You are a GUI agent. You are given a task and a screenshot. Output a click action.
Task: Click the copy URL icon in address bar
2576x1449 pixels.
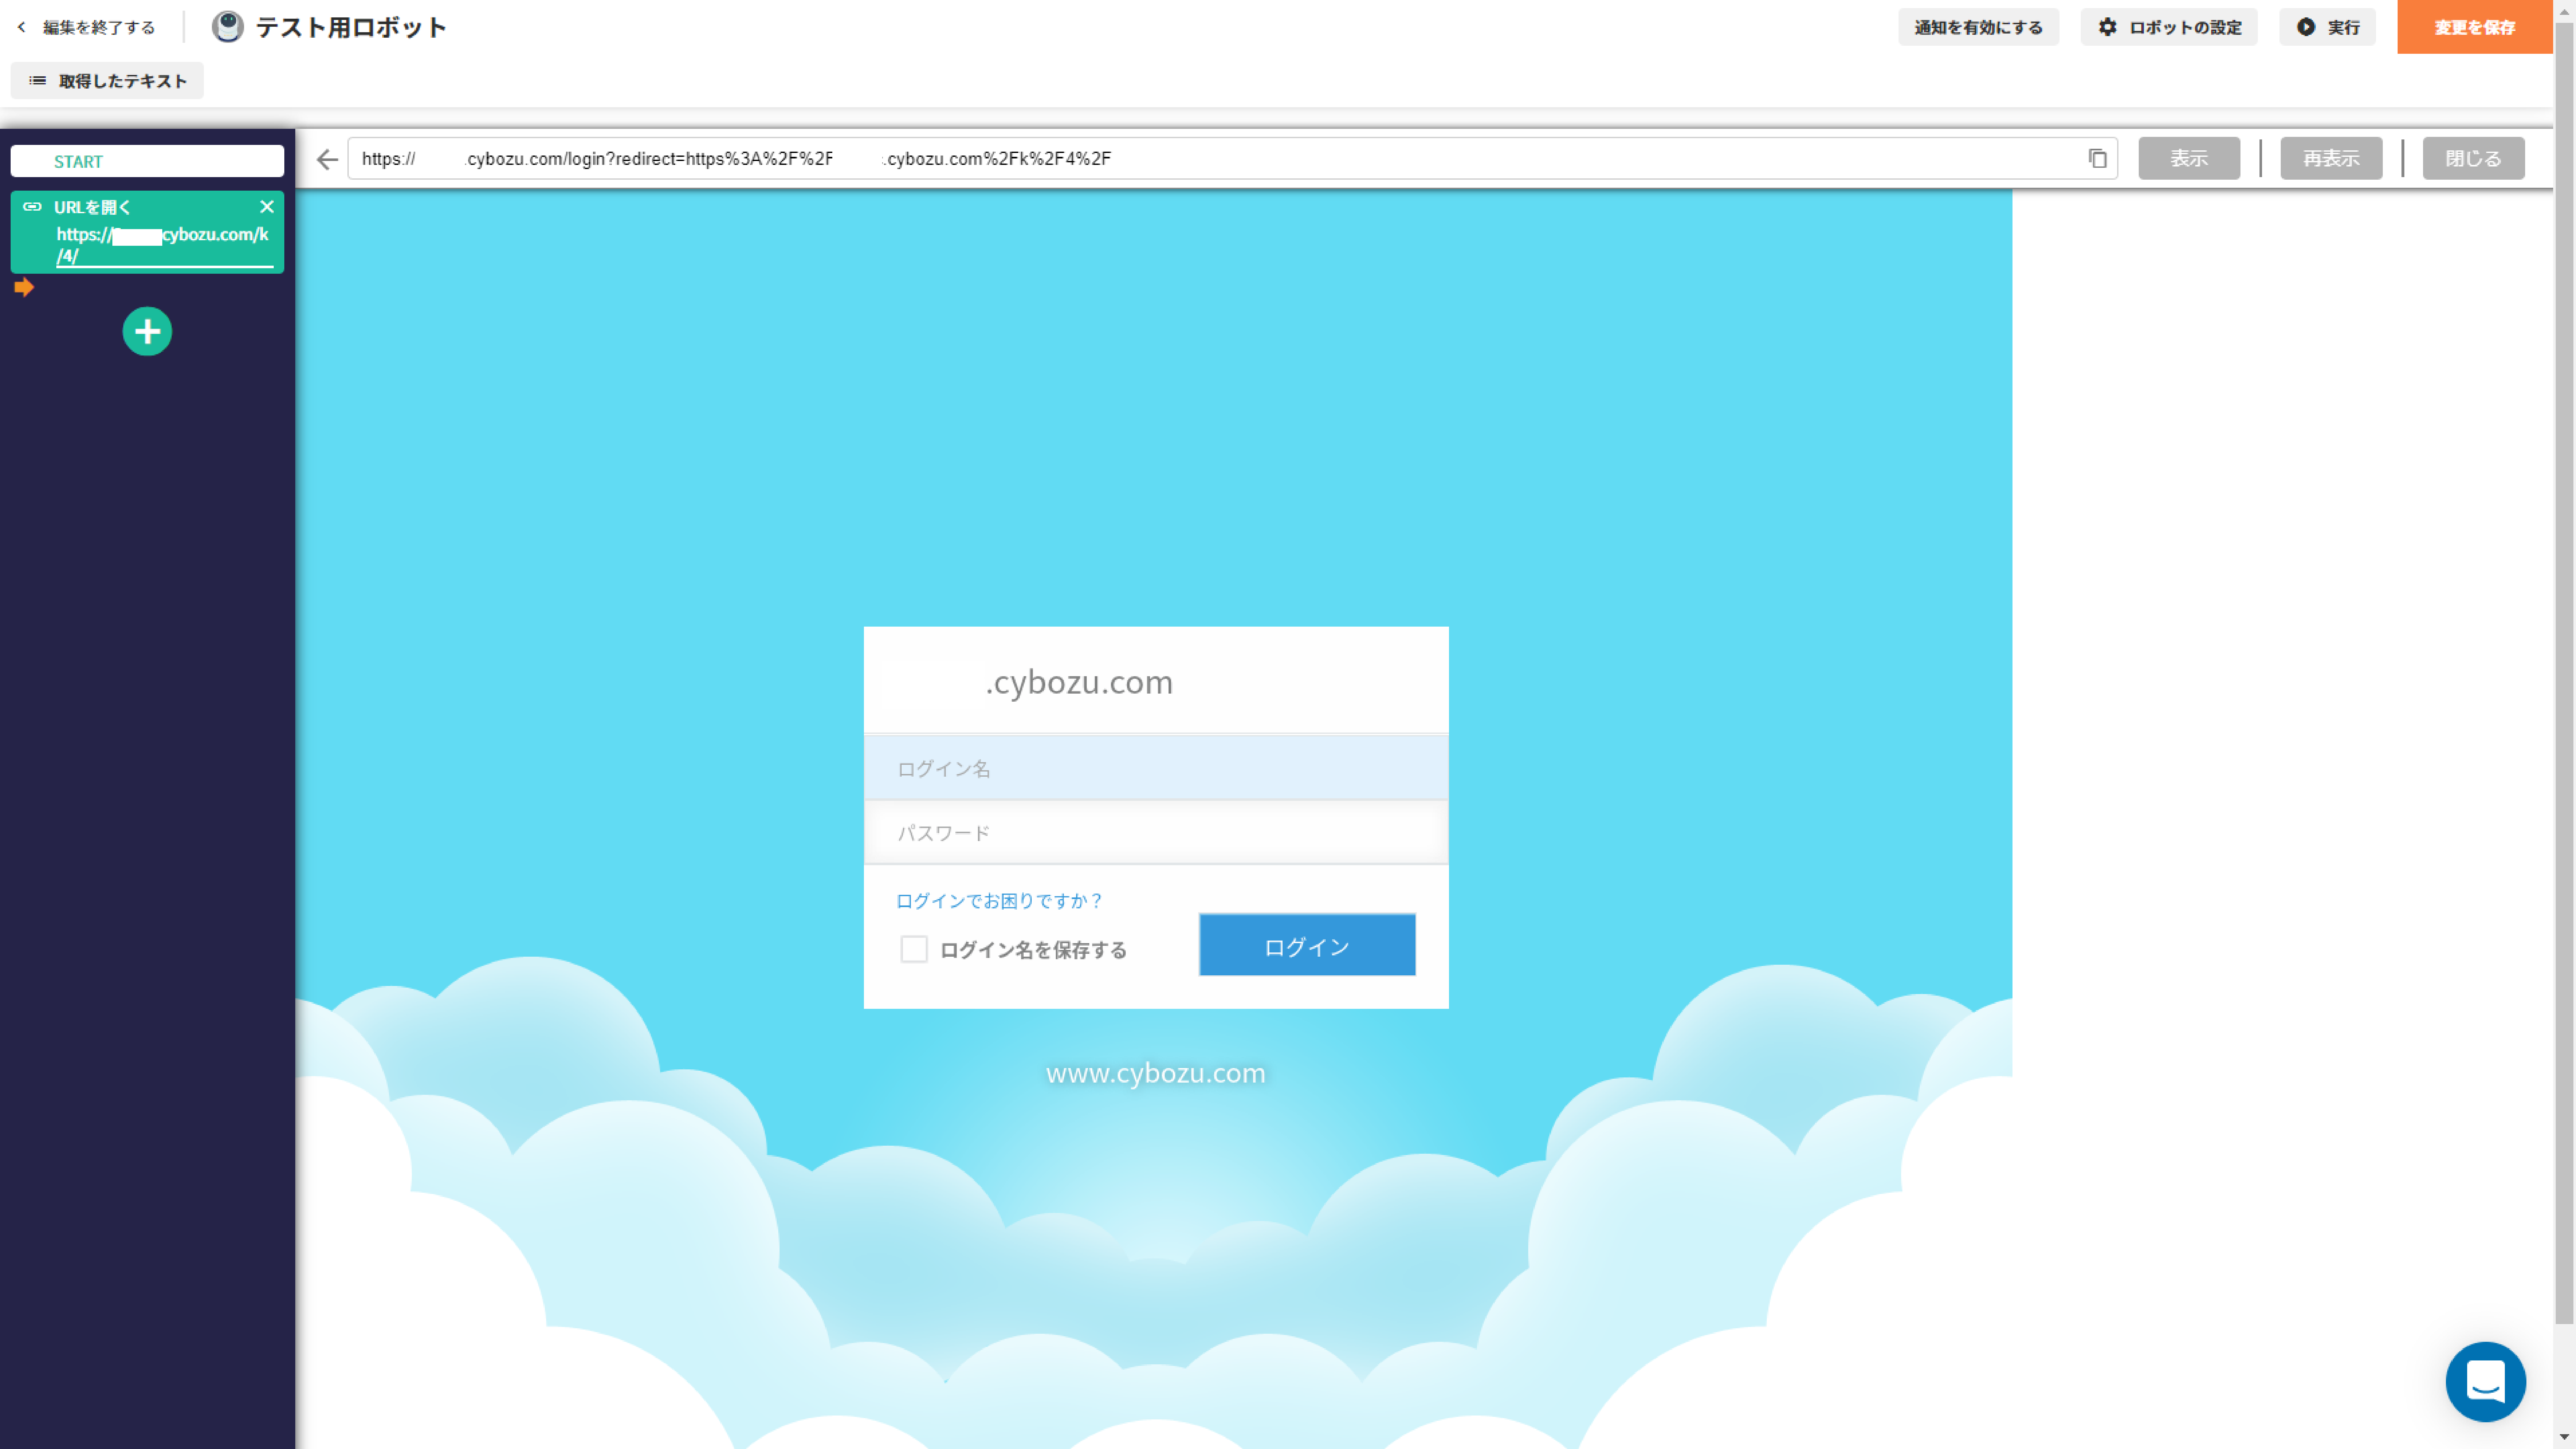[2097, 158]
